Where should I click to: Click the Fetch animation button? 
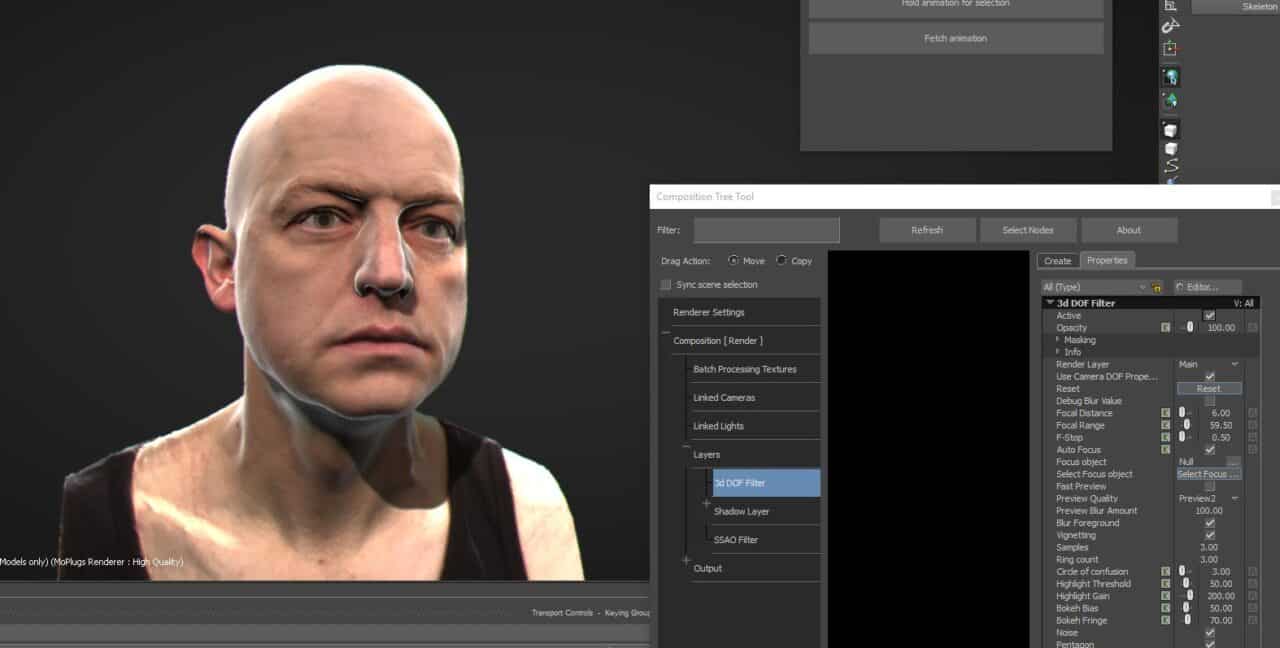955,39
